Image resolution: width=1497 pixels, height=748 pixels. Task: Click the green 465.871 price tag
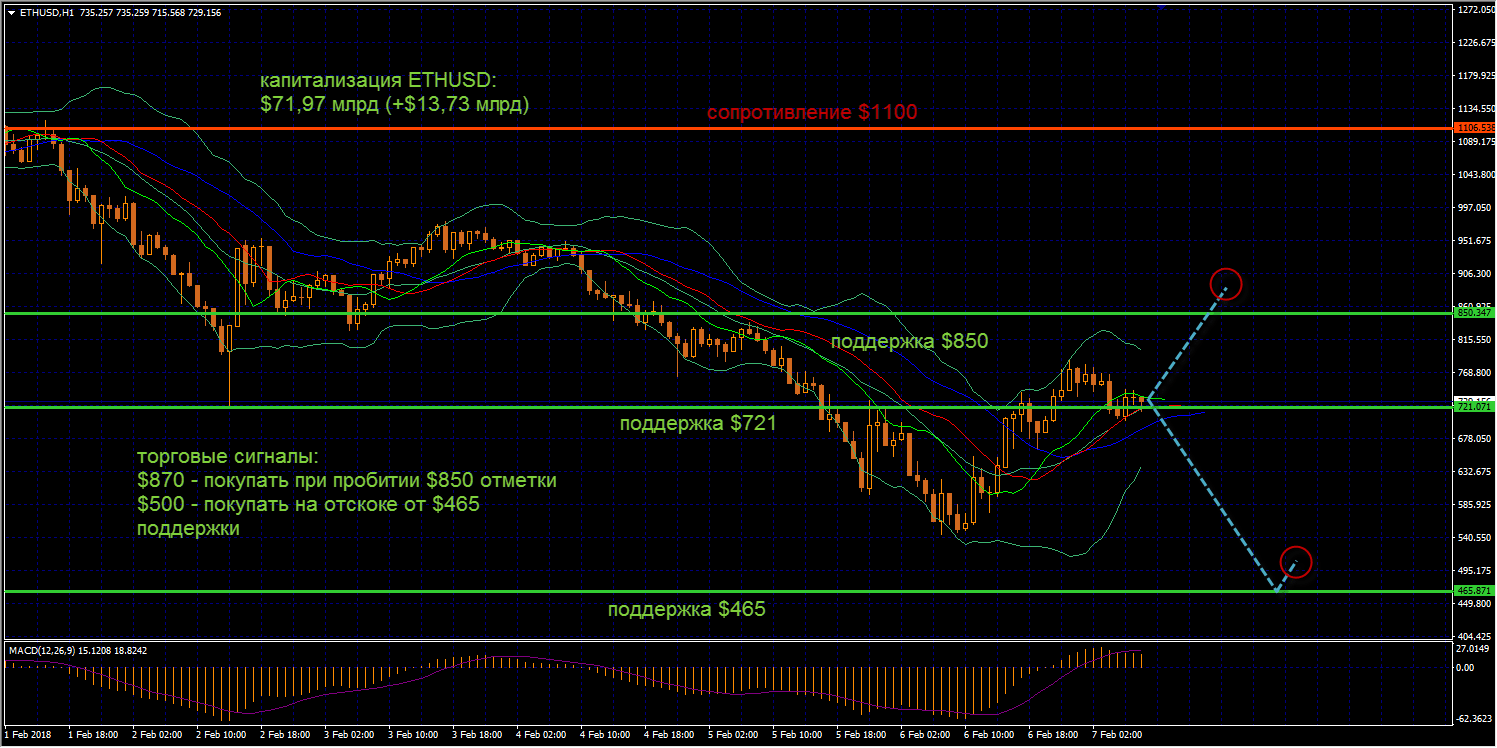coord(1474,591)
